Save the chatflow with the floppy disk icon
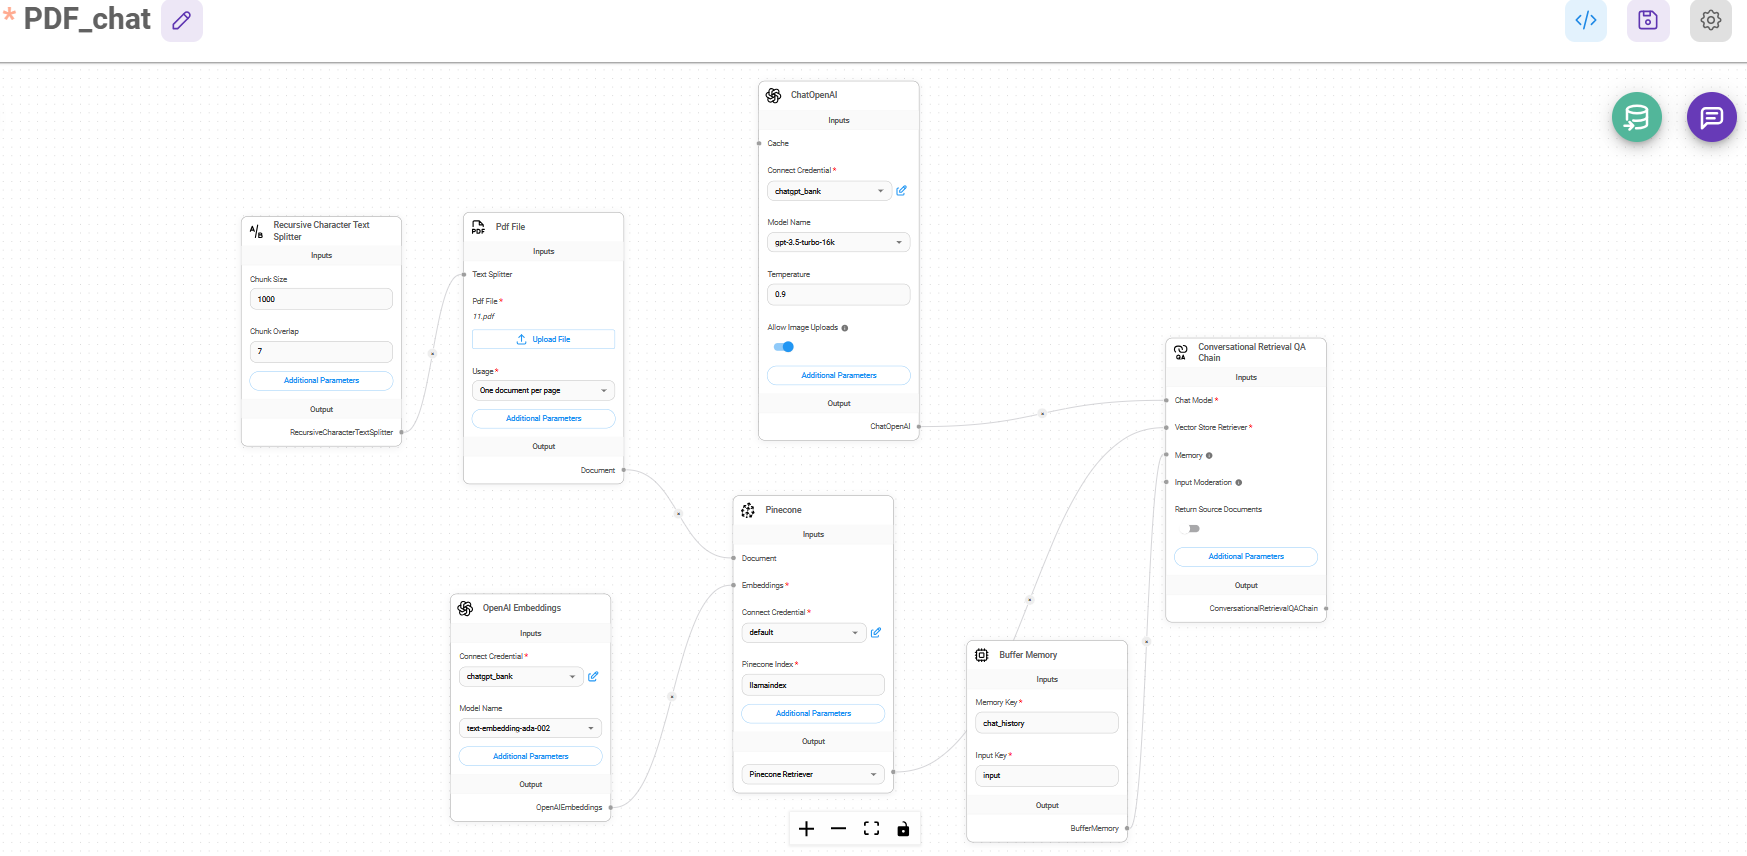The height and width of the screenshot is (856, 1747). (x=1648, y=20)
